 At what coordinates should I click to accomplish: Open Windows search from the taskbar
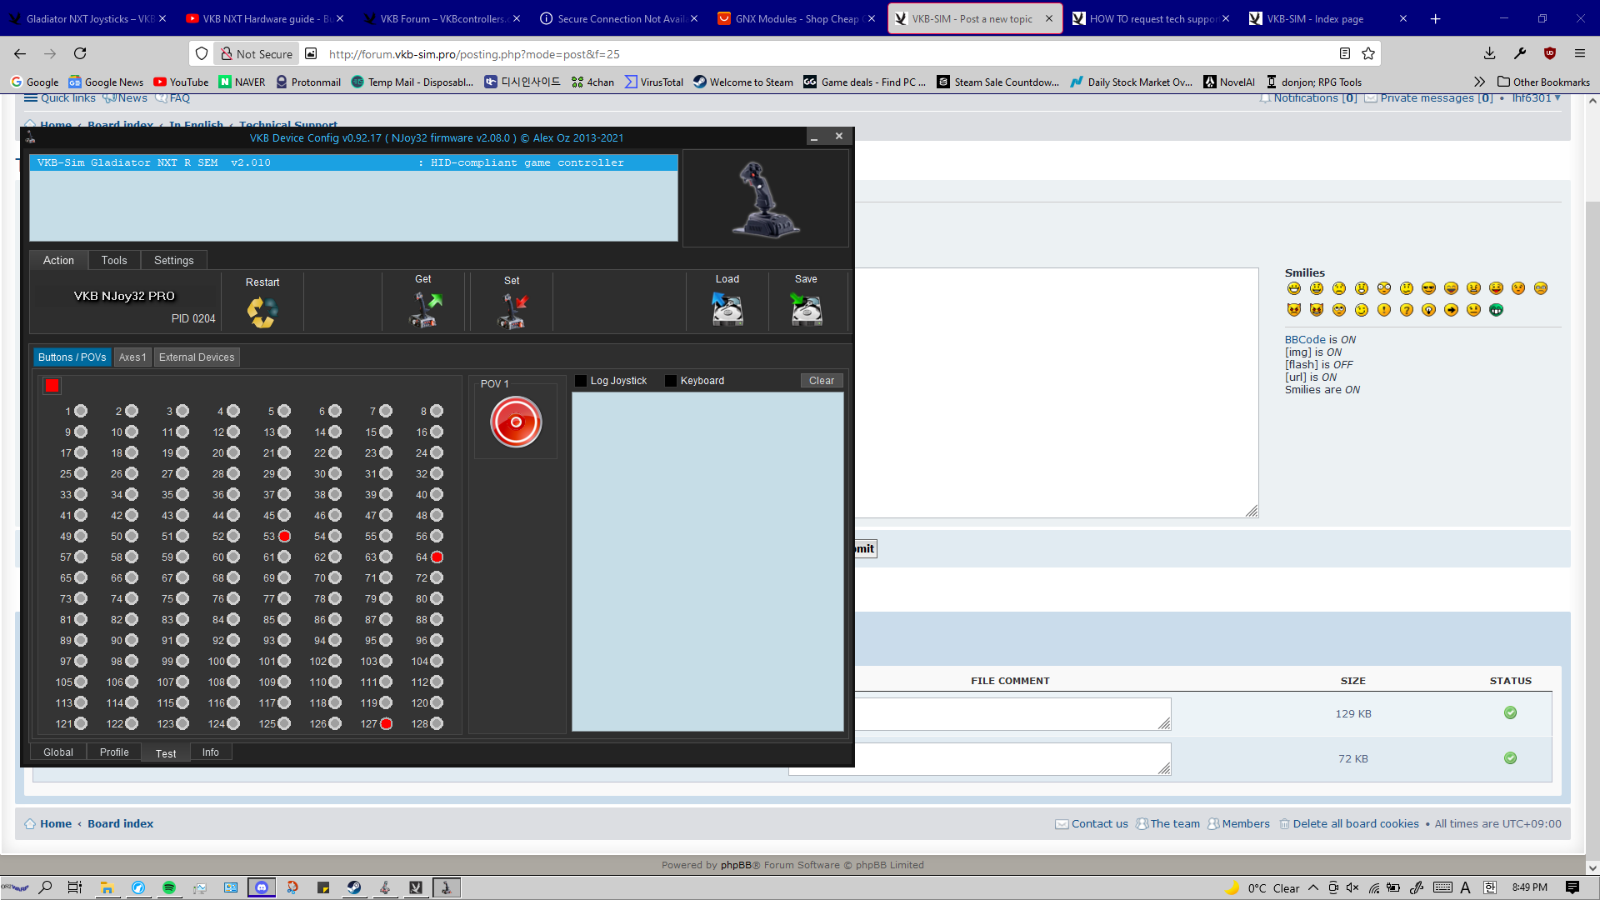(45, 887)
